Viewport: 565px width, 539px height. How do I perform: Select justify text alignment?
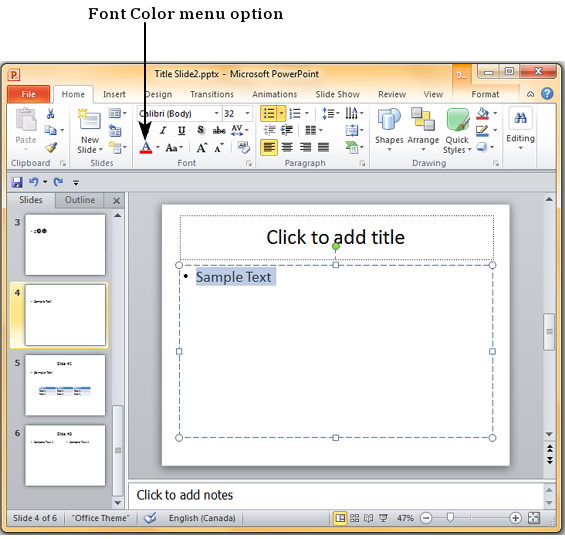324,147
